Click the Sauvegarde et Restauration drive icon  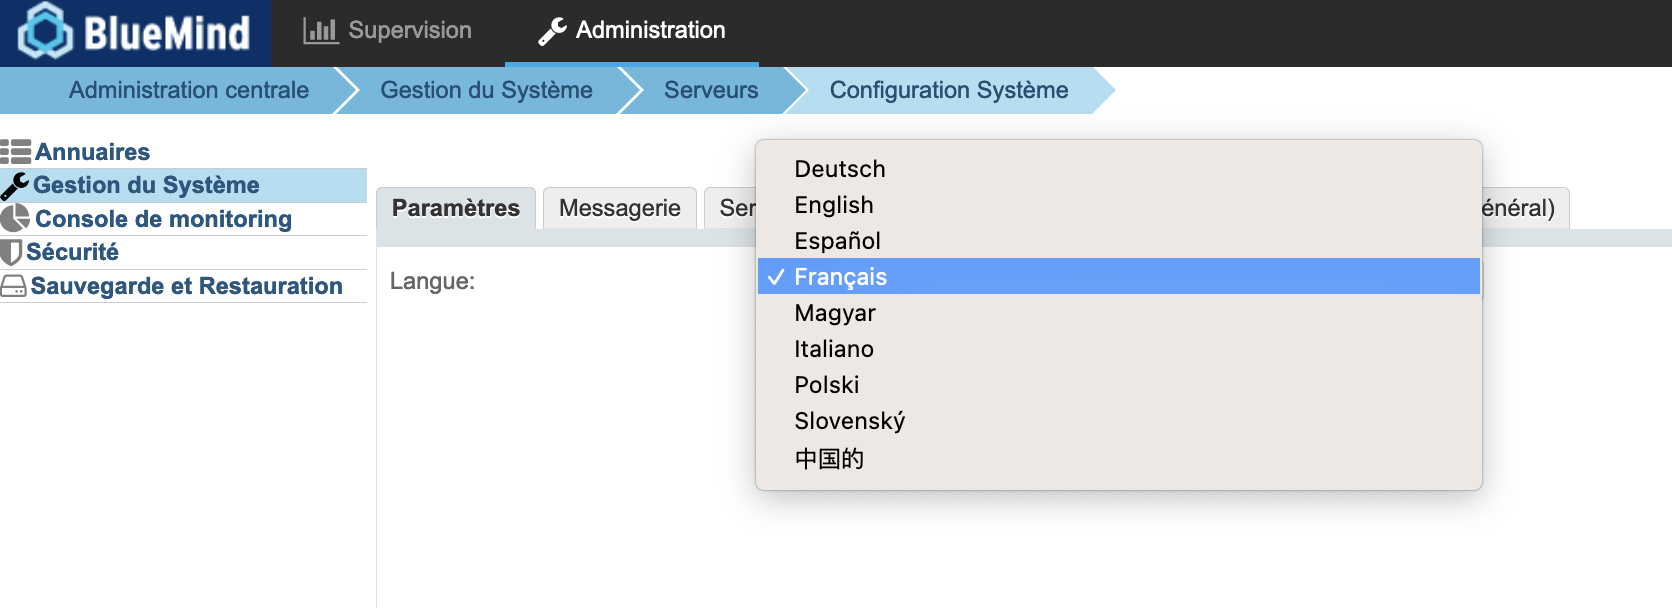coord(14,287)
